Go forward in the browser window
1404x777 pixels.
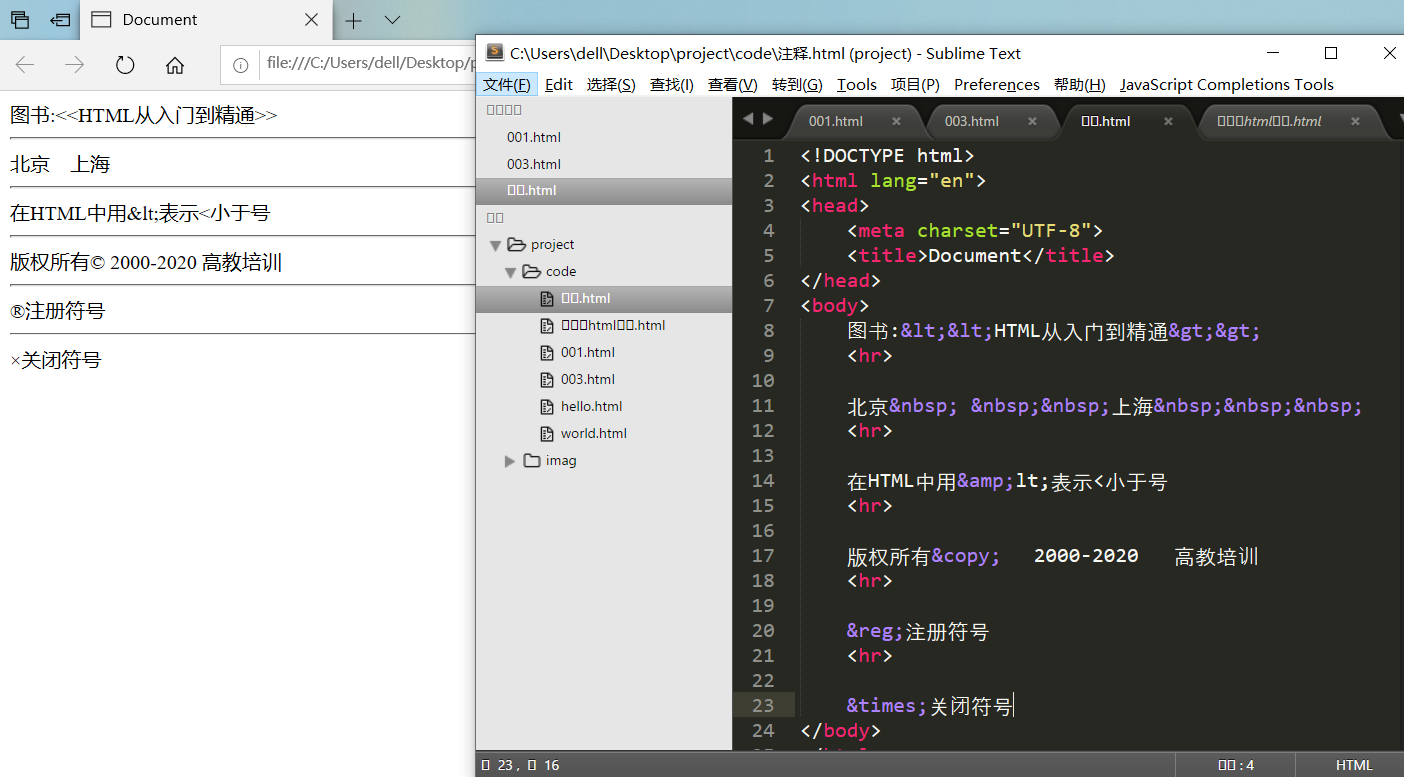tap(75, 65)
